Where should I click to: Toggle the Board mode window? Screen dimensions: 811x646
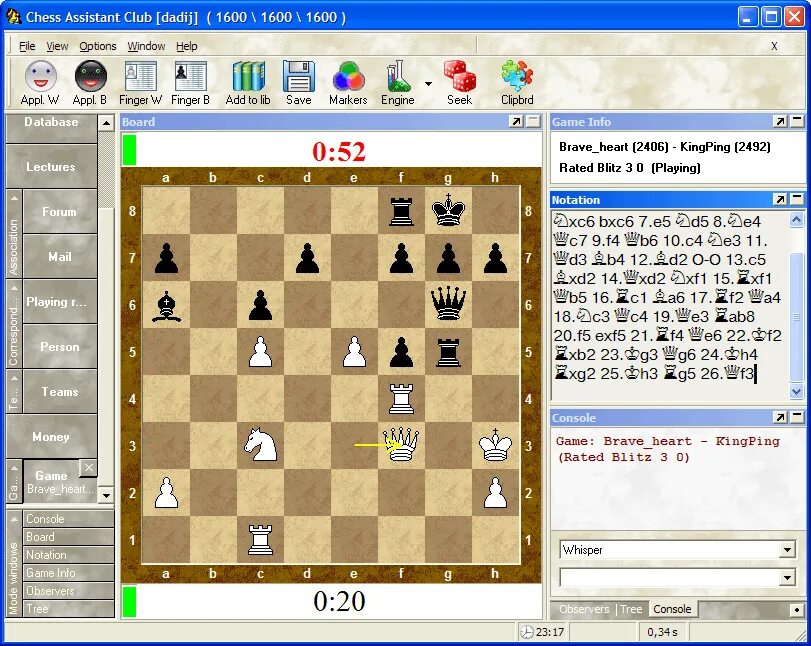click(68, 537)
